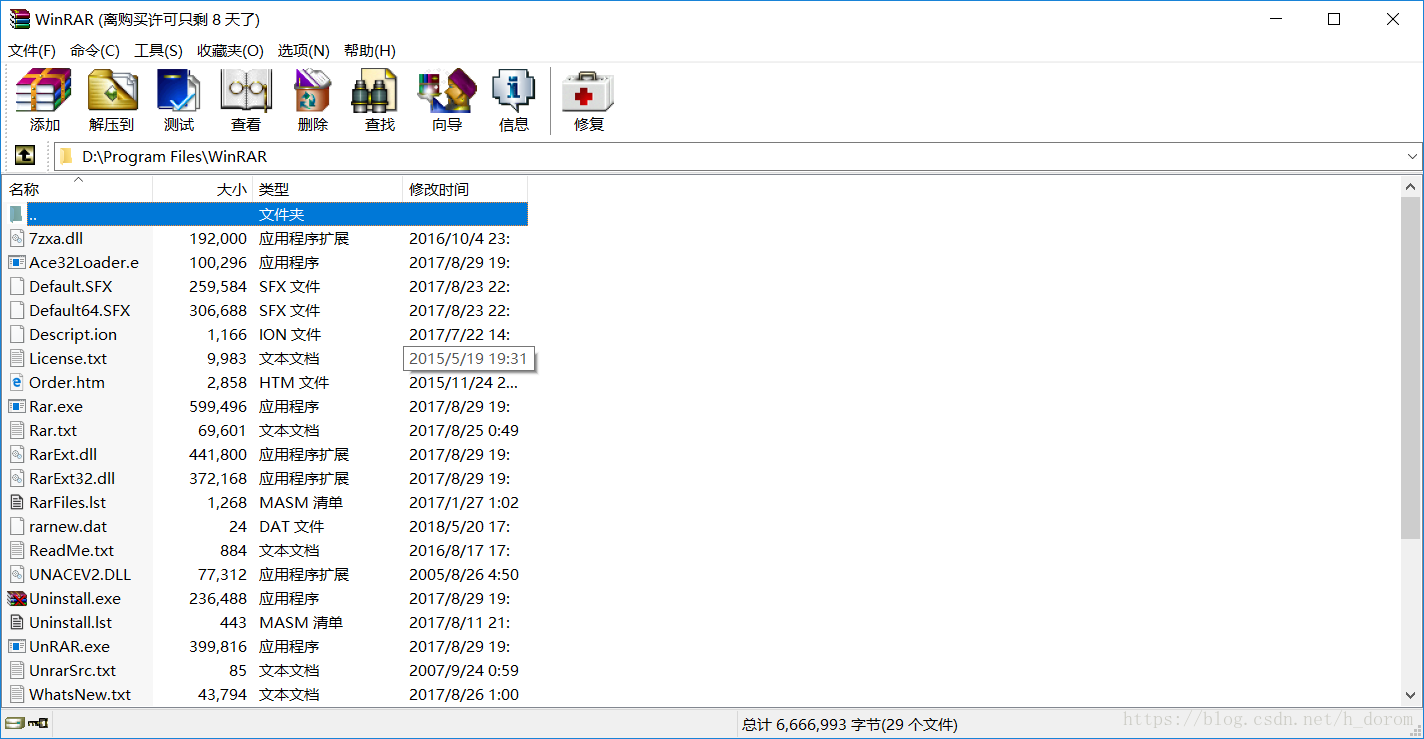1424x739 pixels.
Task: Go up one folder level icon
Action: 24,156
